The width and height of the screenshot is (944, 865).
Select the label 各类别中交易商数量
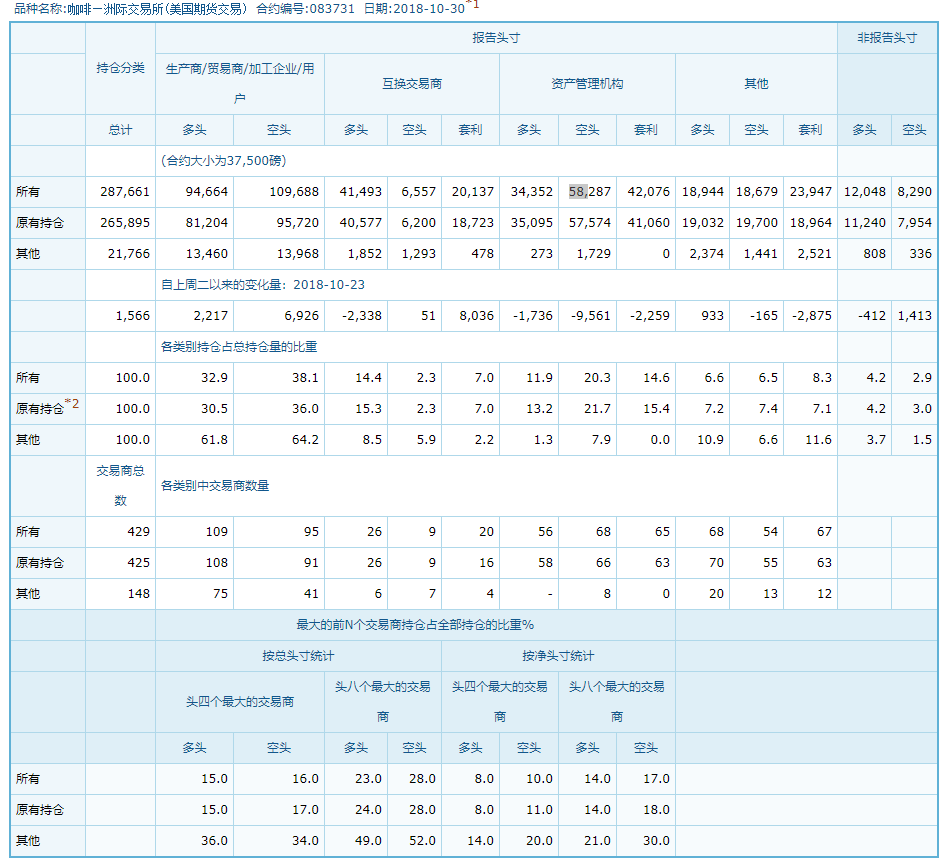tap(215, 486)
